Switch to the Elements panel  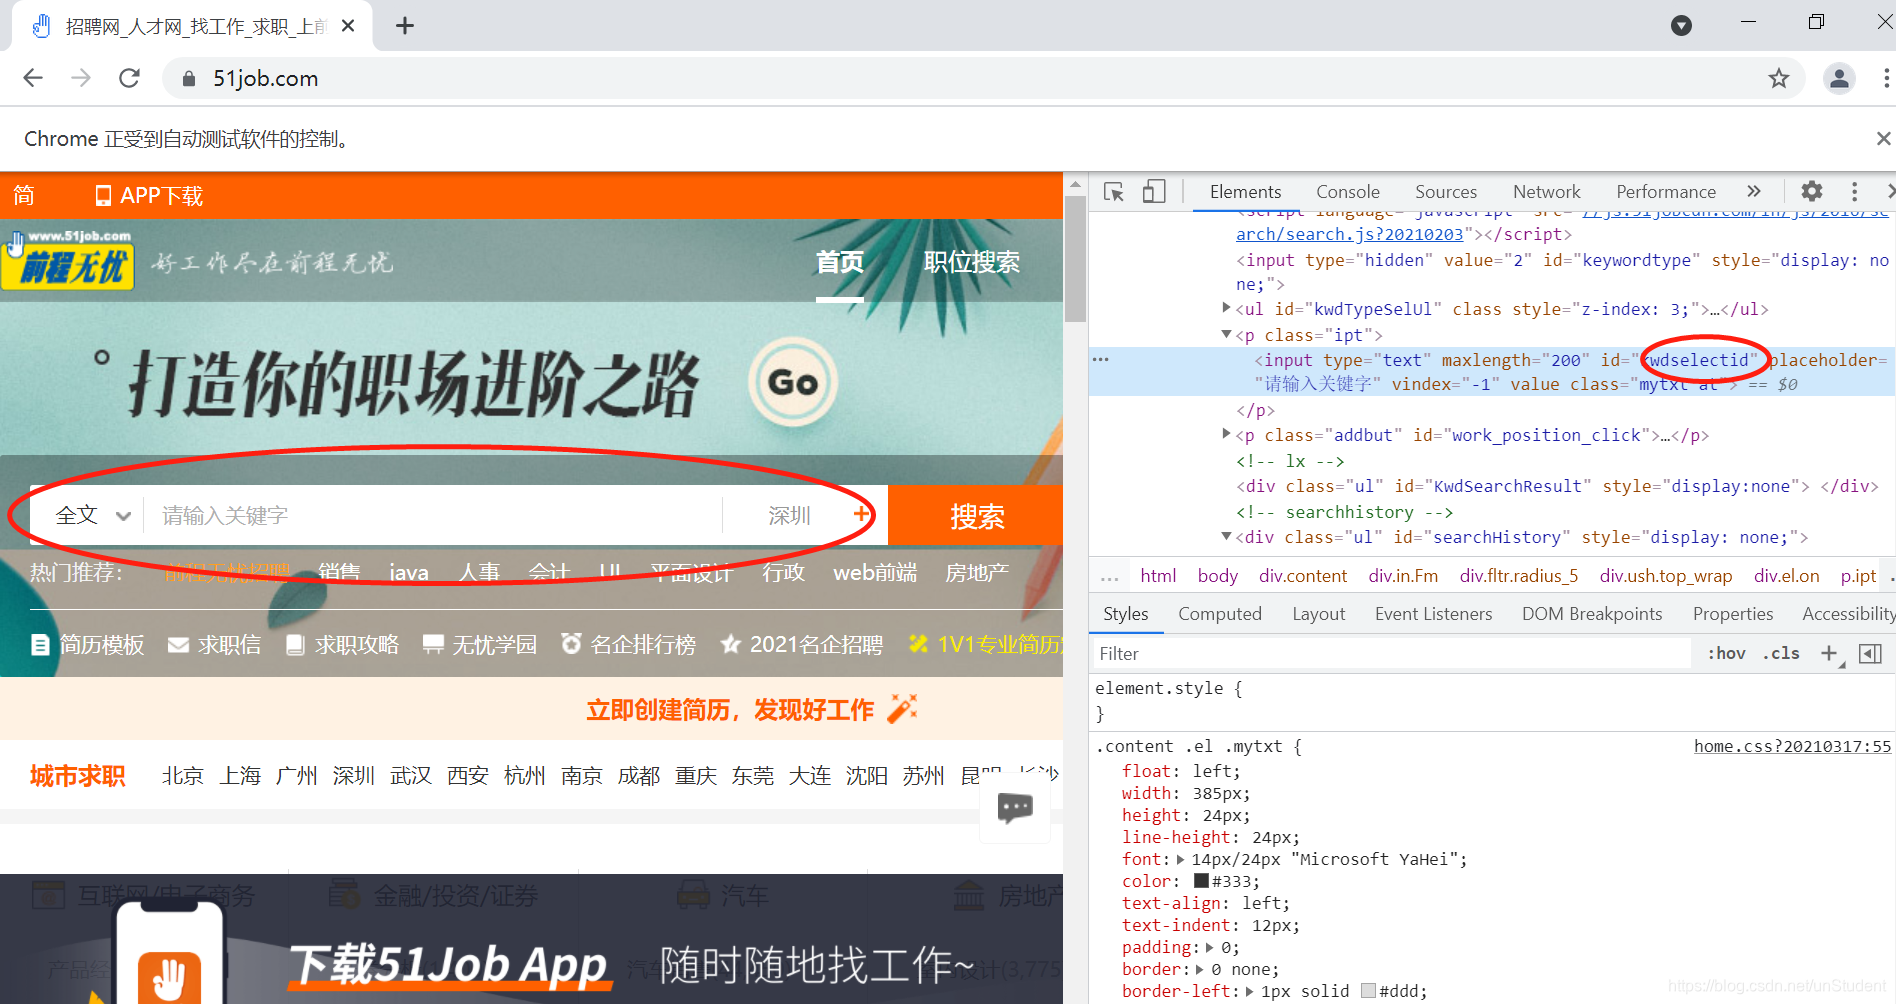(x=1245, y=192)
